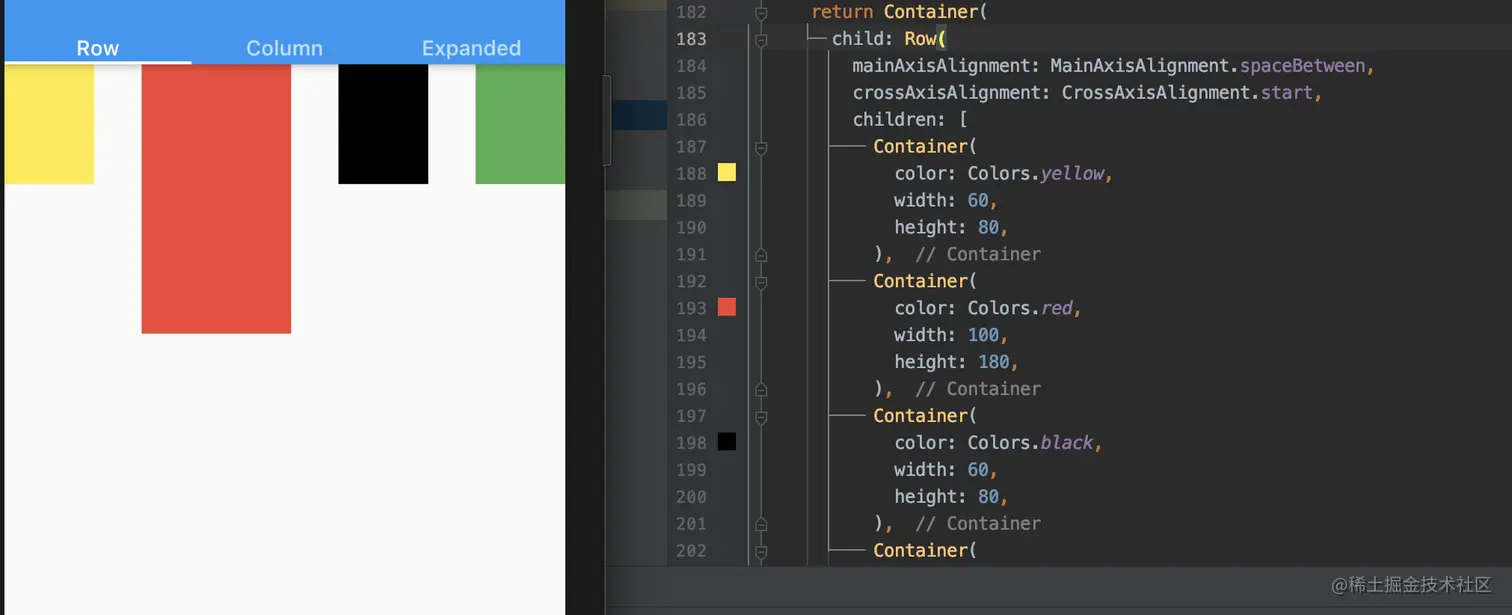Fold the yellow Container at line 187
The height and width of the screenshot is (615, 1512).
tap(761, 146)
